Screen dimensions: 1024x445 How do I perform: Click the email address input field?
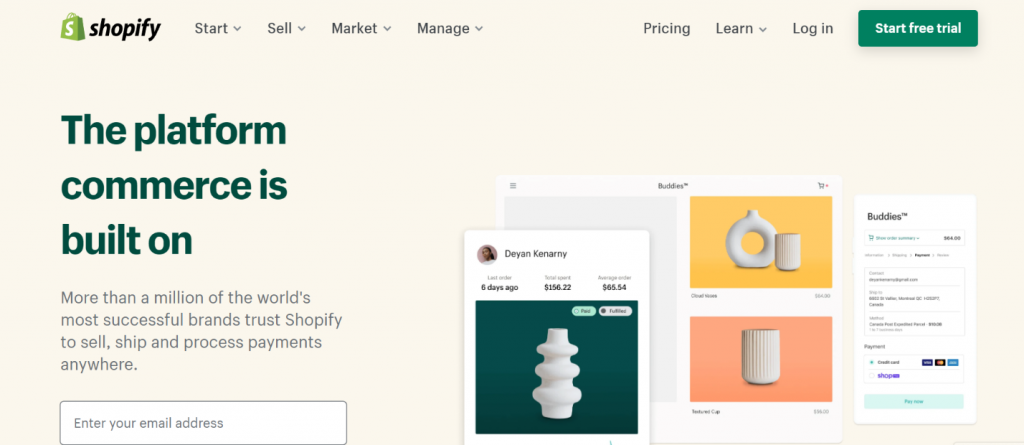[203, 423]
